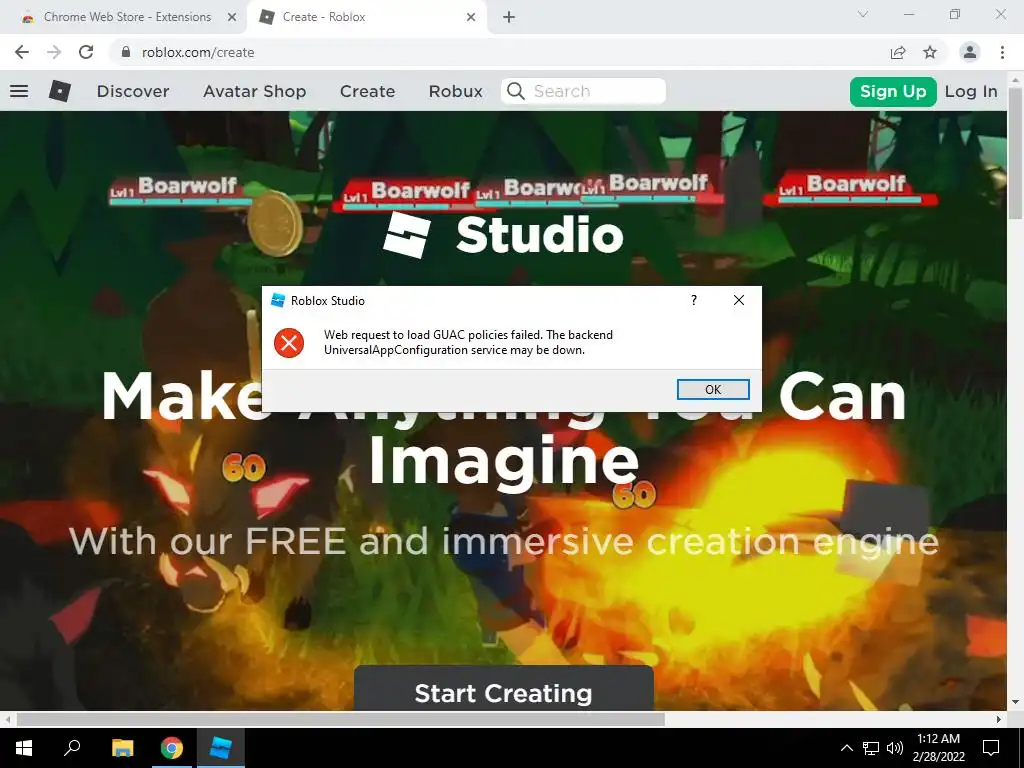Viewport: 1024px width, 768px height.
Task: Click the taskbar clock and date
Action: click(938, 748)
